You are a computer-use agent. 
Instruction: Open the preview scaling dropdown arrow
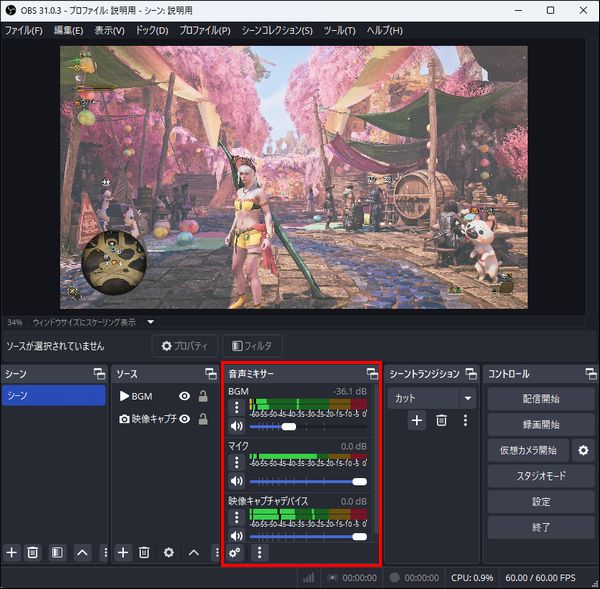[151, 322]
